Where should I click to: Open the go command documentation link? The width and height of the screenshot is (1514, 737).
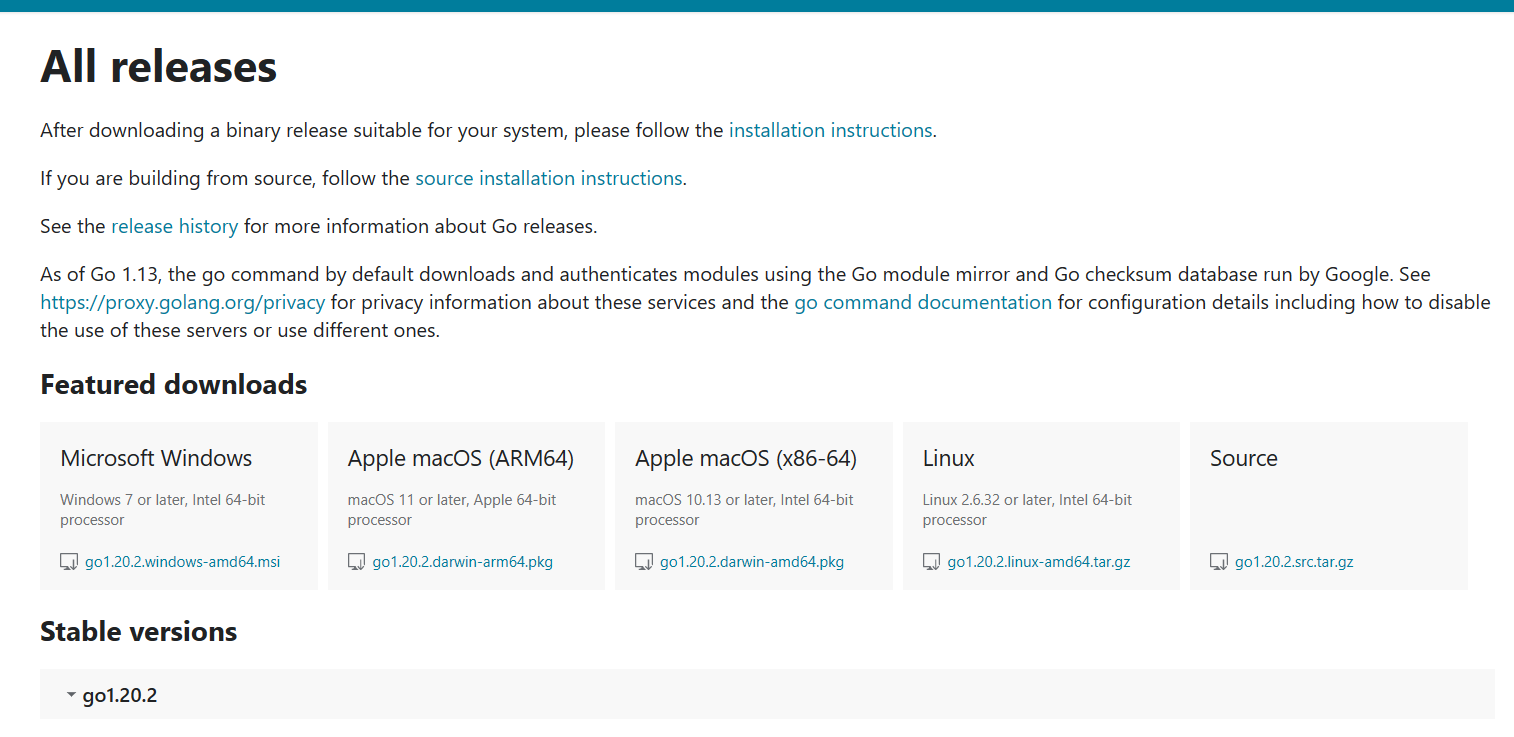[x=922, y=302]
